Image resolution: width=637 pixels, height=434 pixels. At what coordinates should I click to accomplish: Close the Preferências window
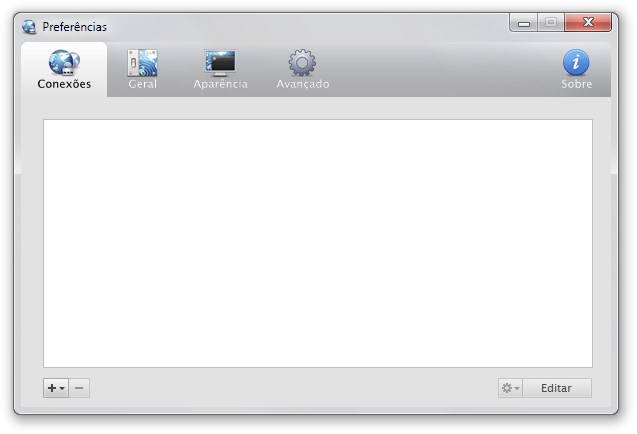click(588, 22)
